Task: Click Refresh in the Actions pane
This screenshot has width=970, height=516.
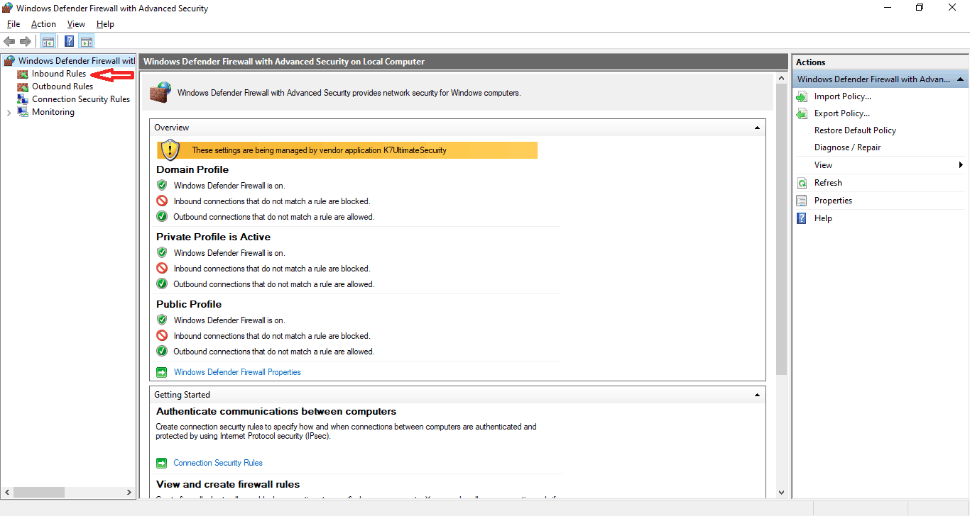Action: pyautogui.click(x=828, y=183)
